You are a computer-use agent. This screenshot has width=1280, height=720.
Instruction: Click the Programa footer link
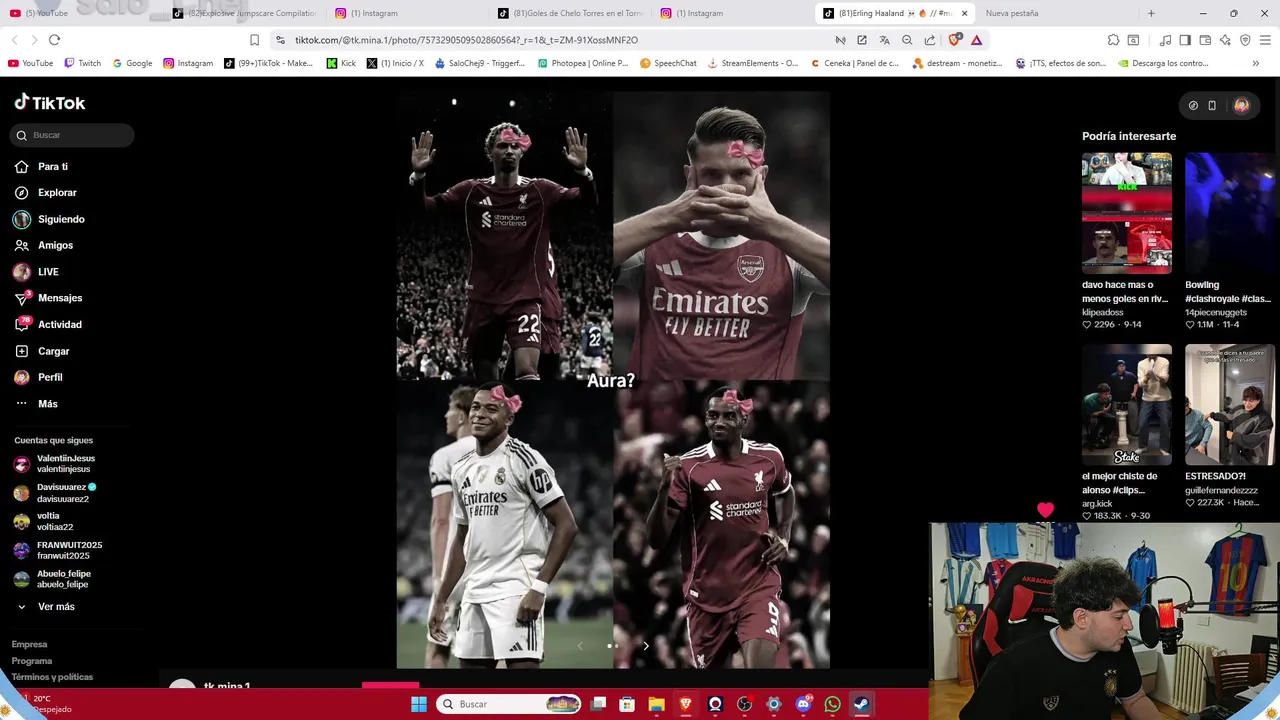(x=32, y=661)
